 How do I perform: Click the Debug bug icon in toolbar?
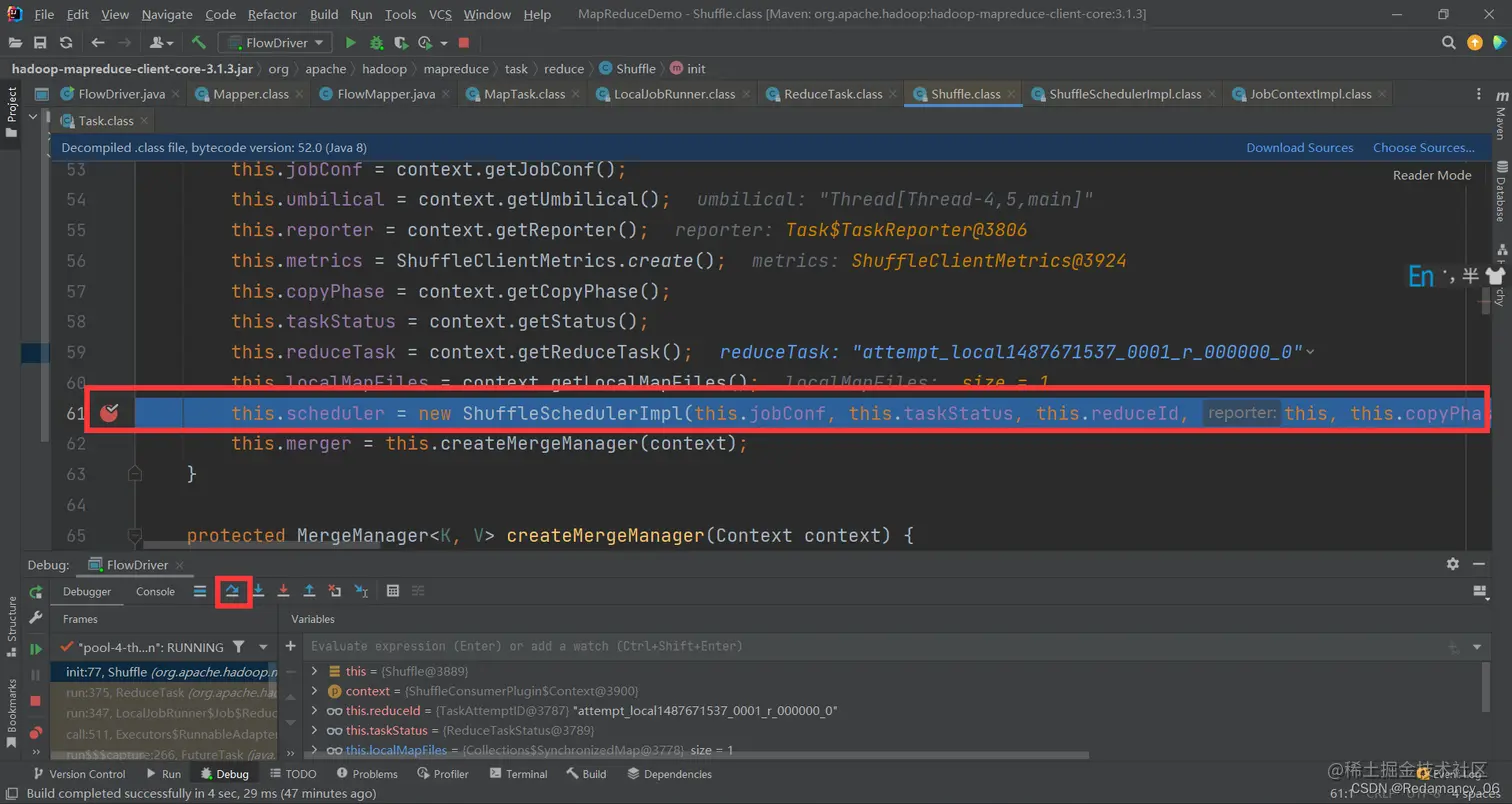point(376,42)
